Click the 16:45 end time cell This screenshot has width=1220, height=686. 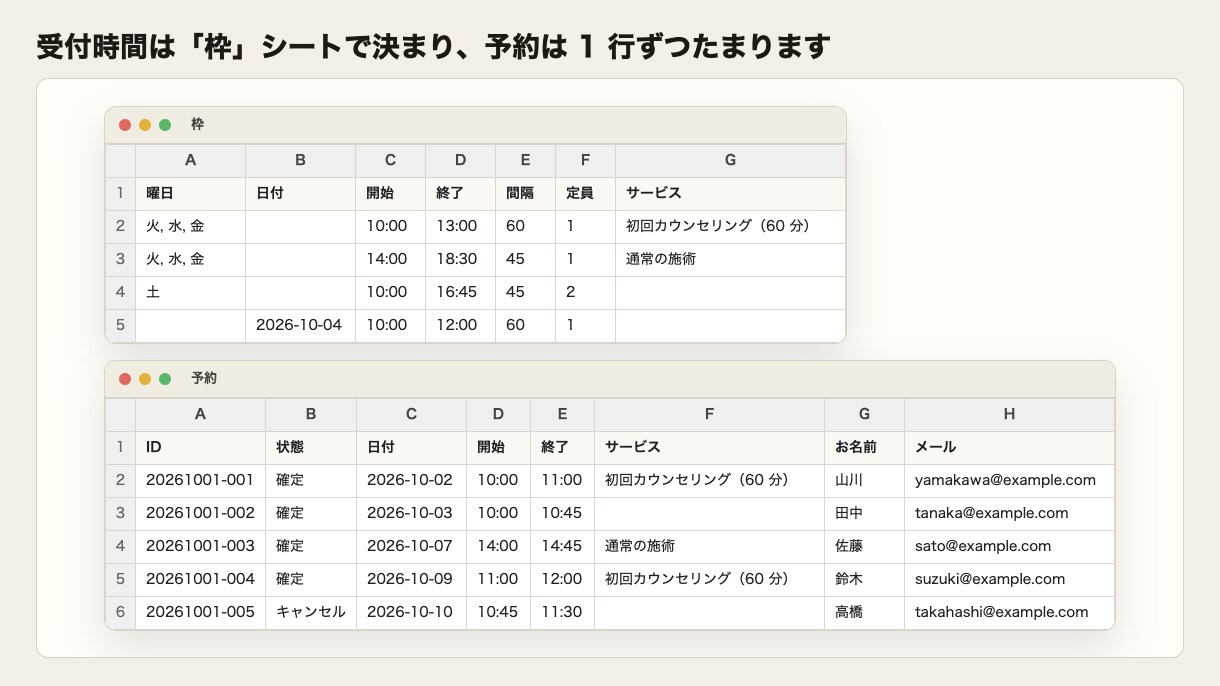(x=461, y=293)
